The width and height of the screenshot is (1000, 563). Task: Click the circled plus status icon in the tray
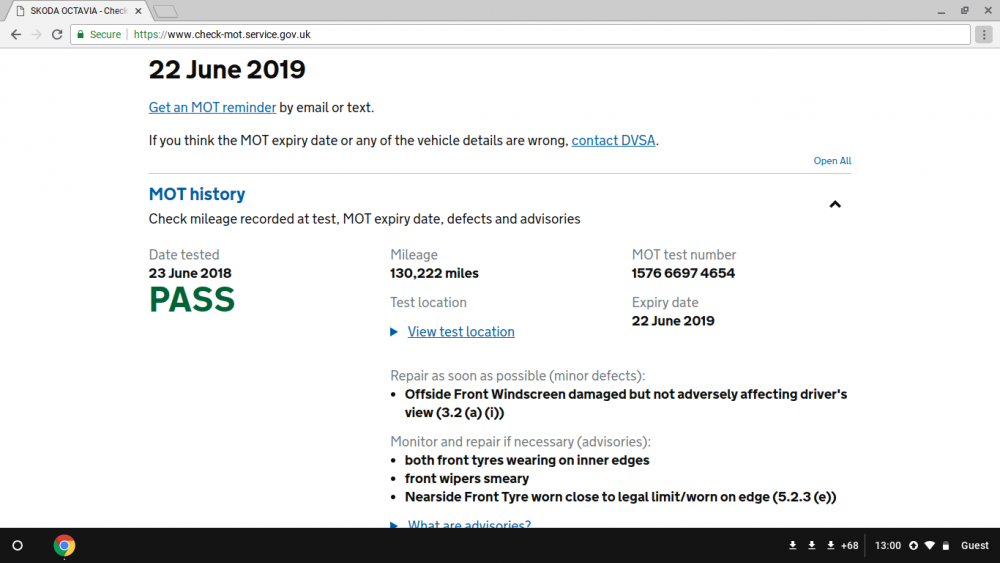[913, 546]
